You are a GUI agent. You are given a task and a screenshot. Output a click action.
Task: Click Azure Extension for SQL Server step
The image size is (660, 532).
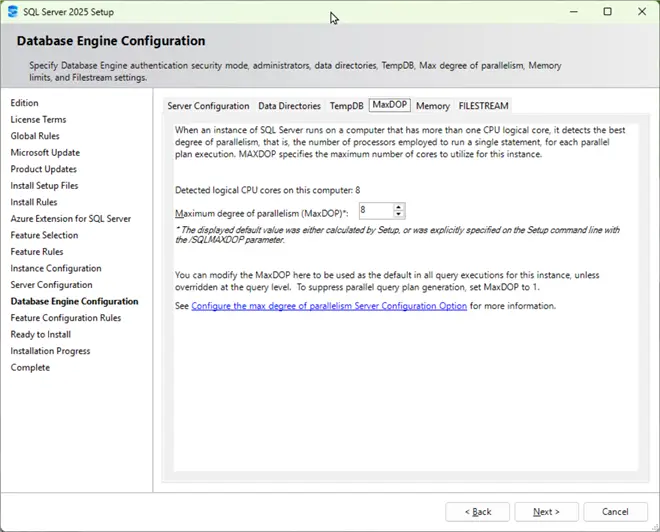[71, 219]
